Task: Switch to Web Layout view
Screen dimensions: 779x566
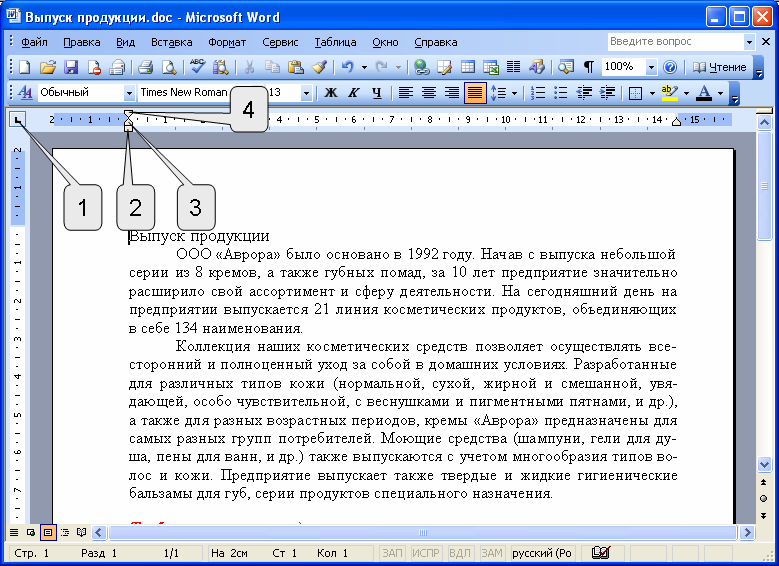Action: pos(31,533)
